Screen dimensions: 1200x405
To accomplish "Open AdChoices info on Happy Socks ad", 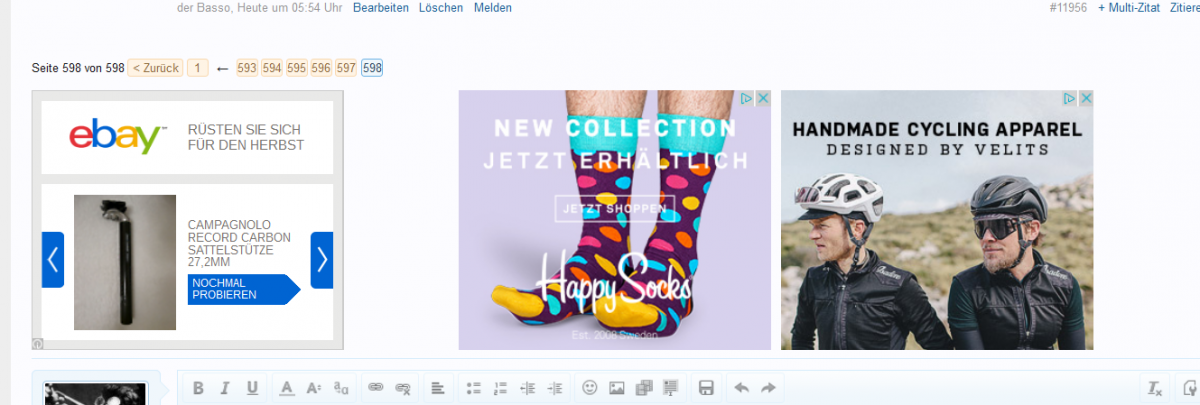I will [x=747, y=98].
